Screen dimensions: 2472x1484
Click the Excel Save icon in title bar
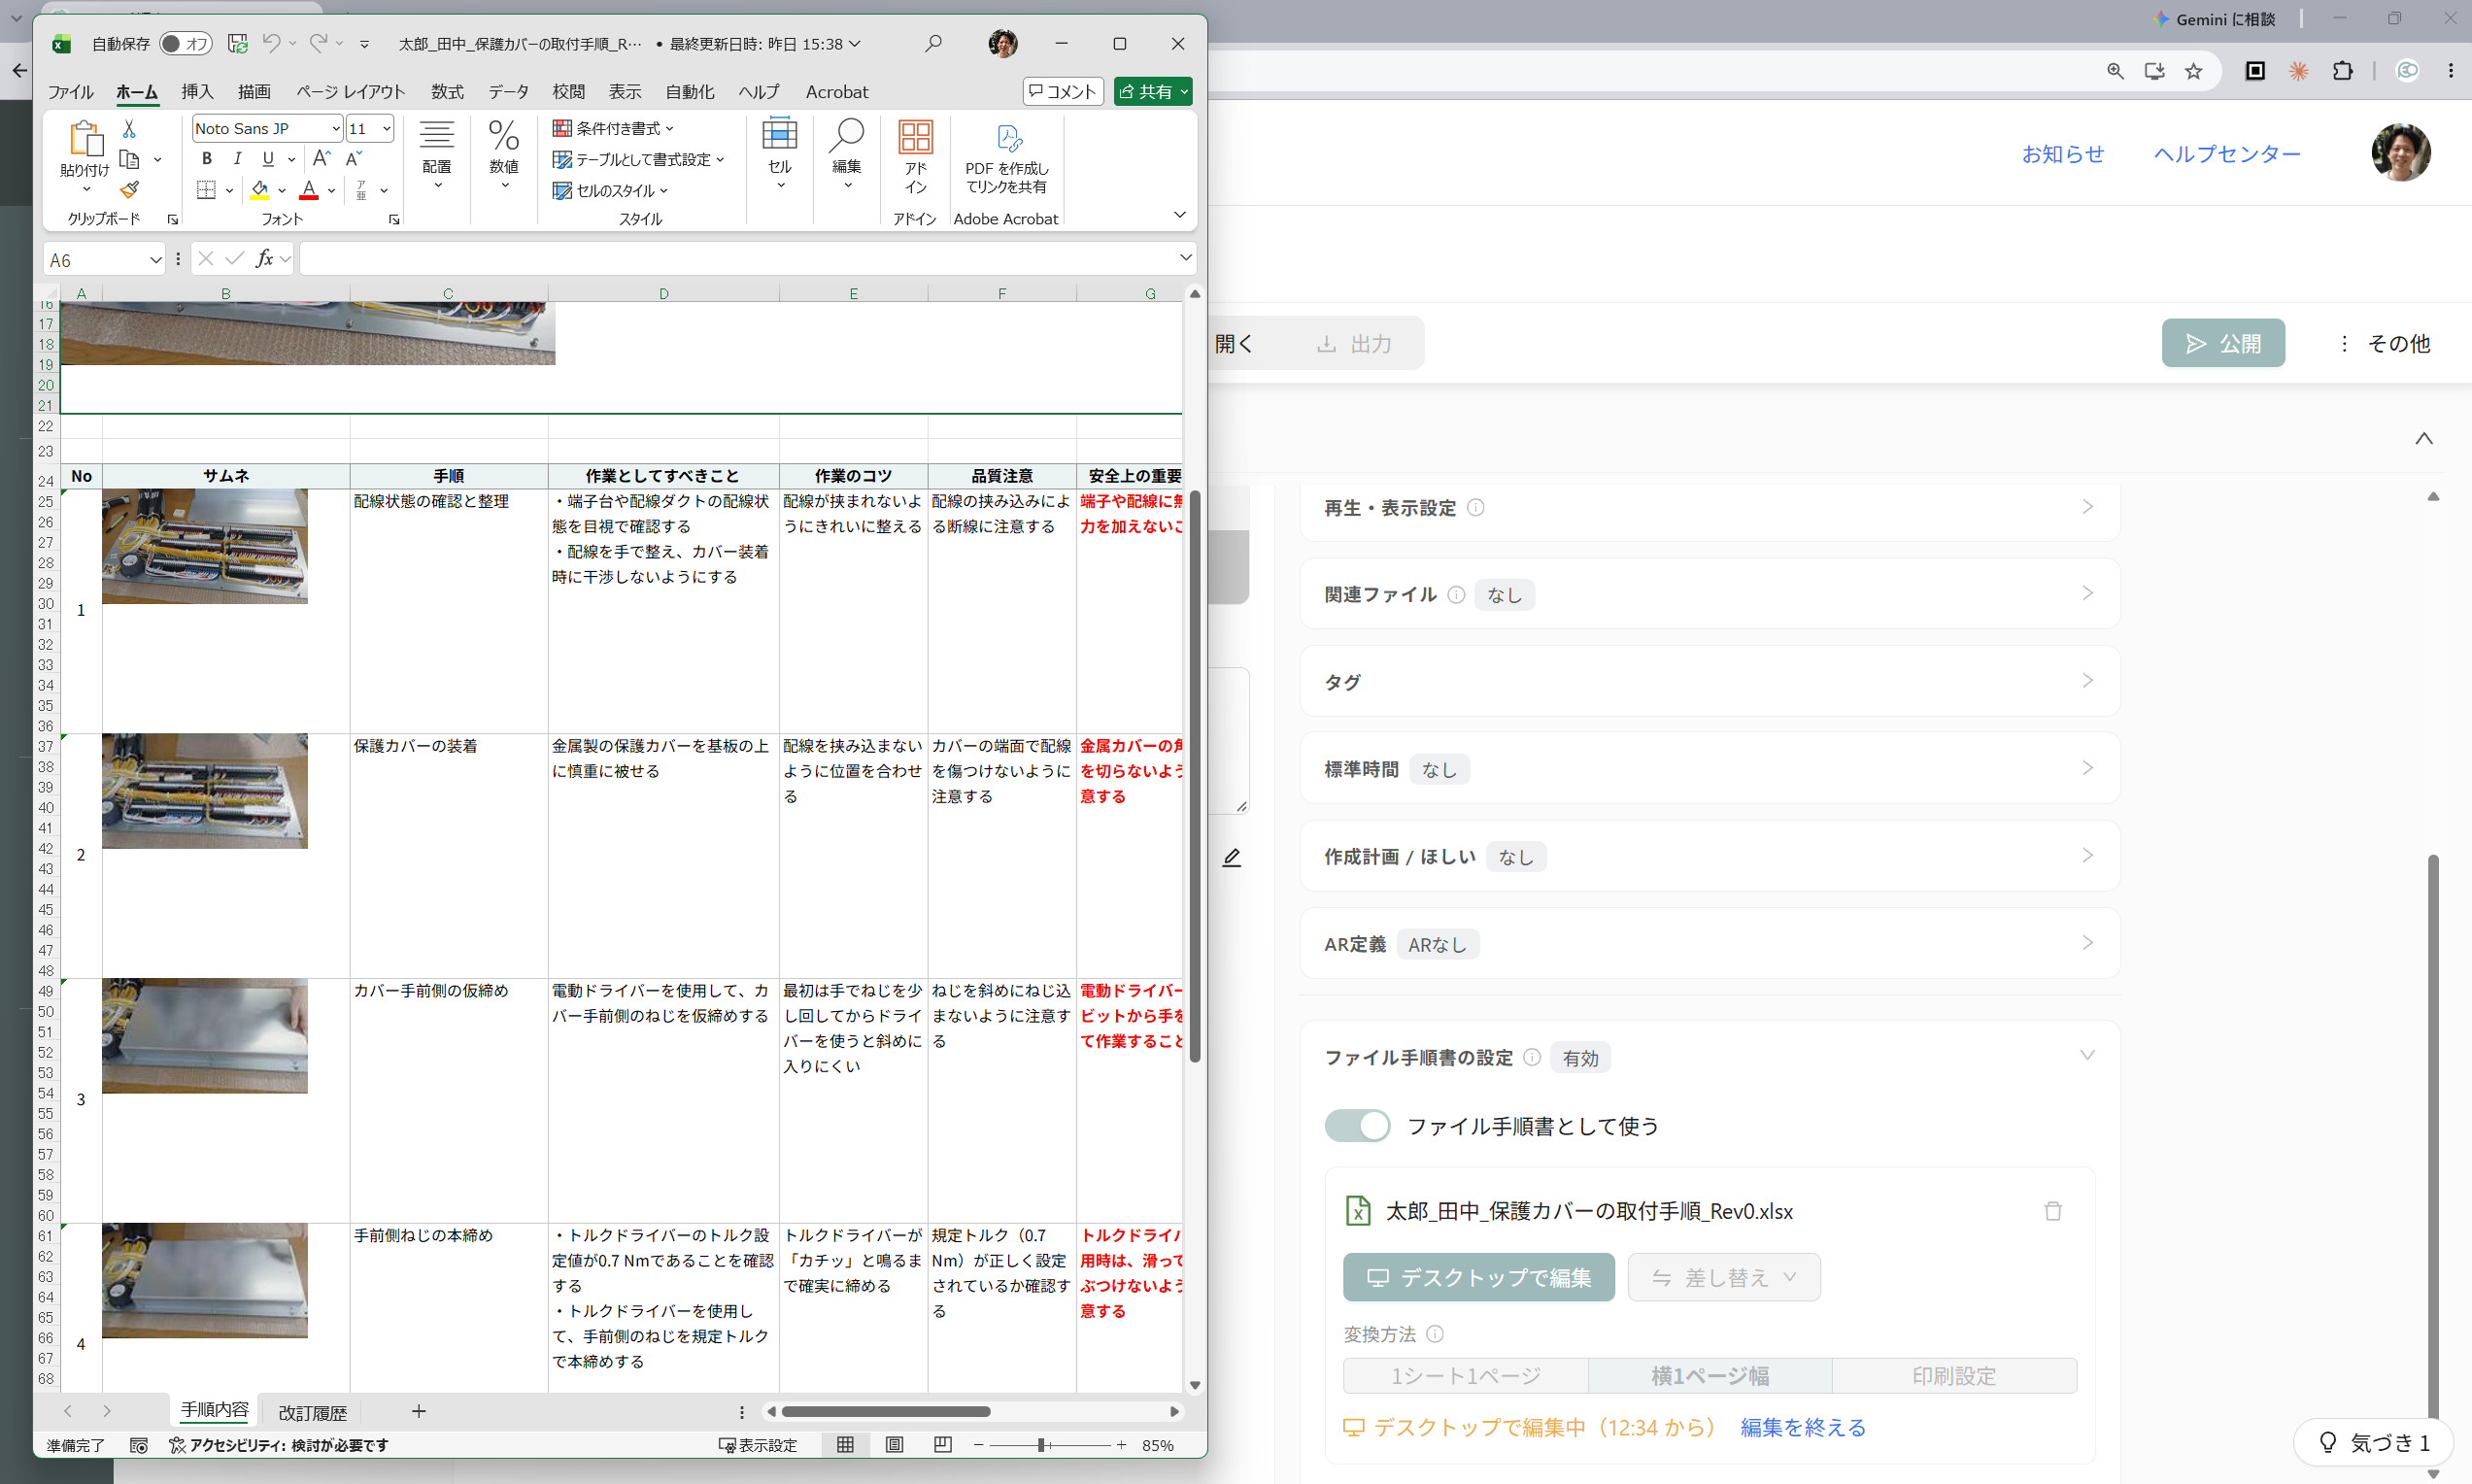pyautogui.click(x=237, y=43)
